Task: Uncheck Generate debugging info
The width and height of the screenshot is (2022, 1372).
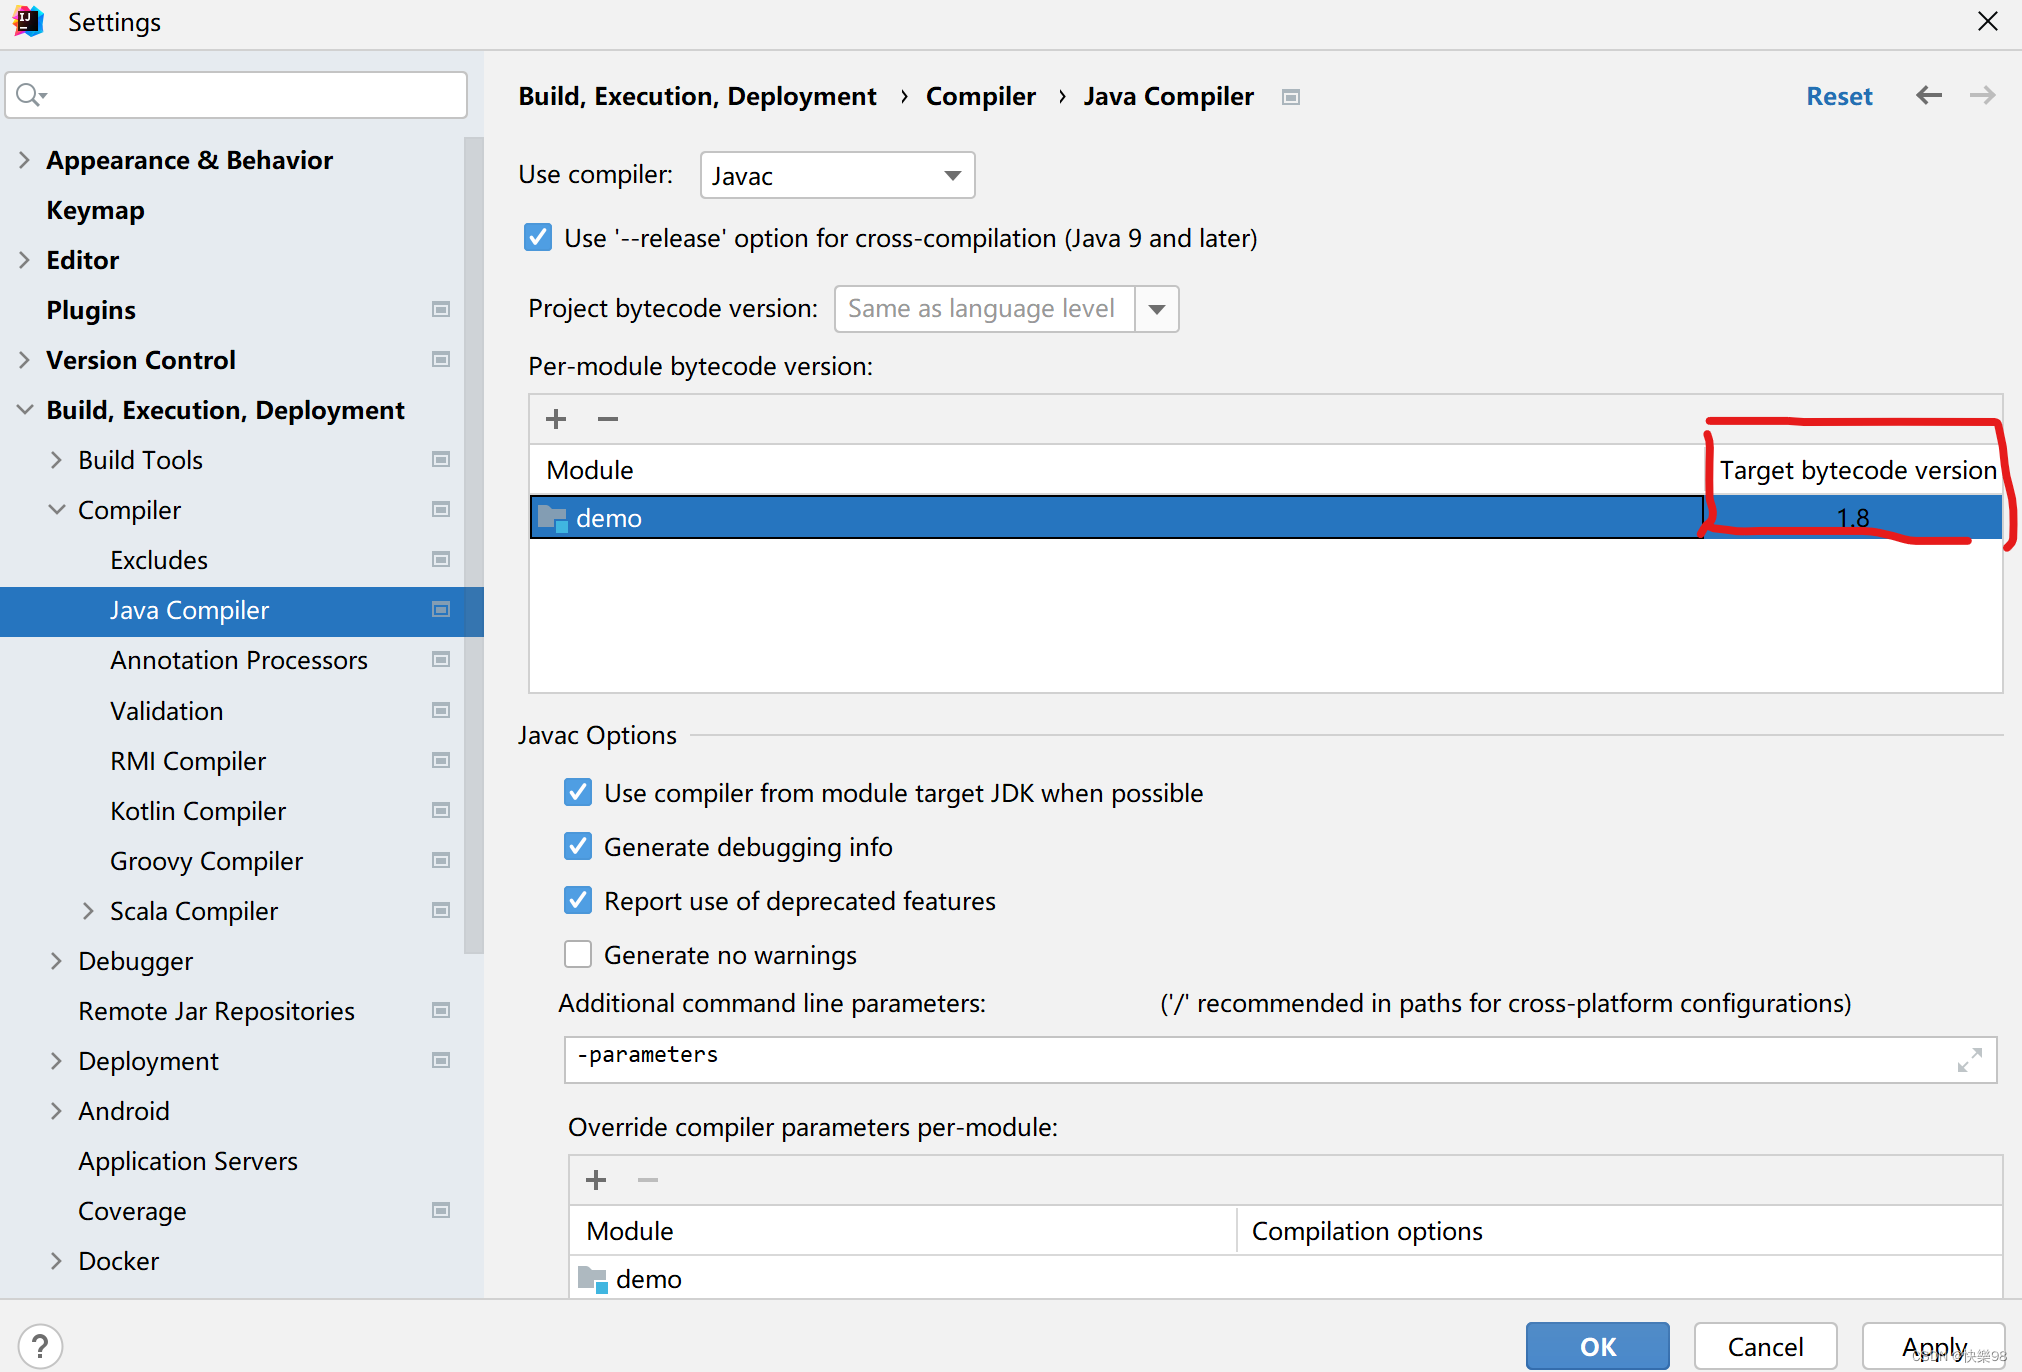Action: point(578,846)
